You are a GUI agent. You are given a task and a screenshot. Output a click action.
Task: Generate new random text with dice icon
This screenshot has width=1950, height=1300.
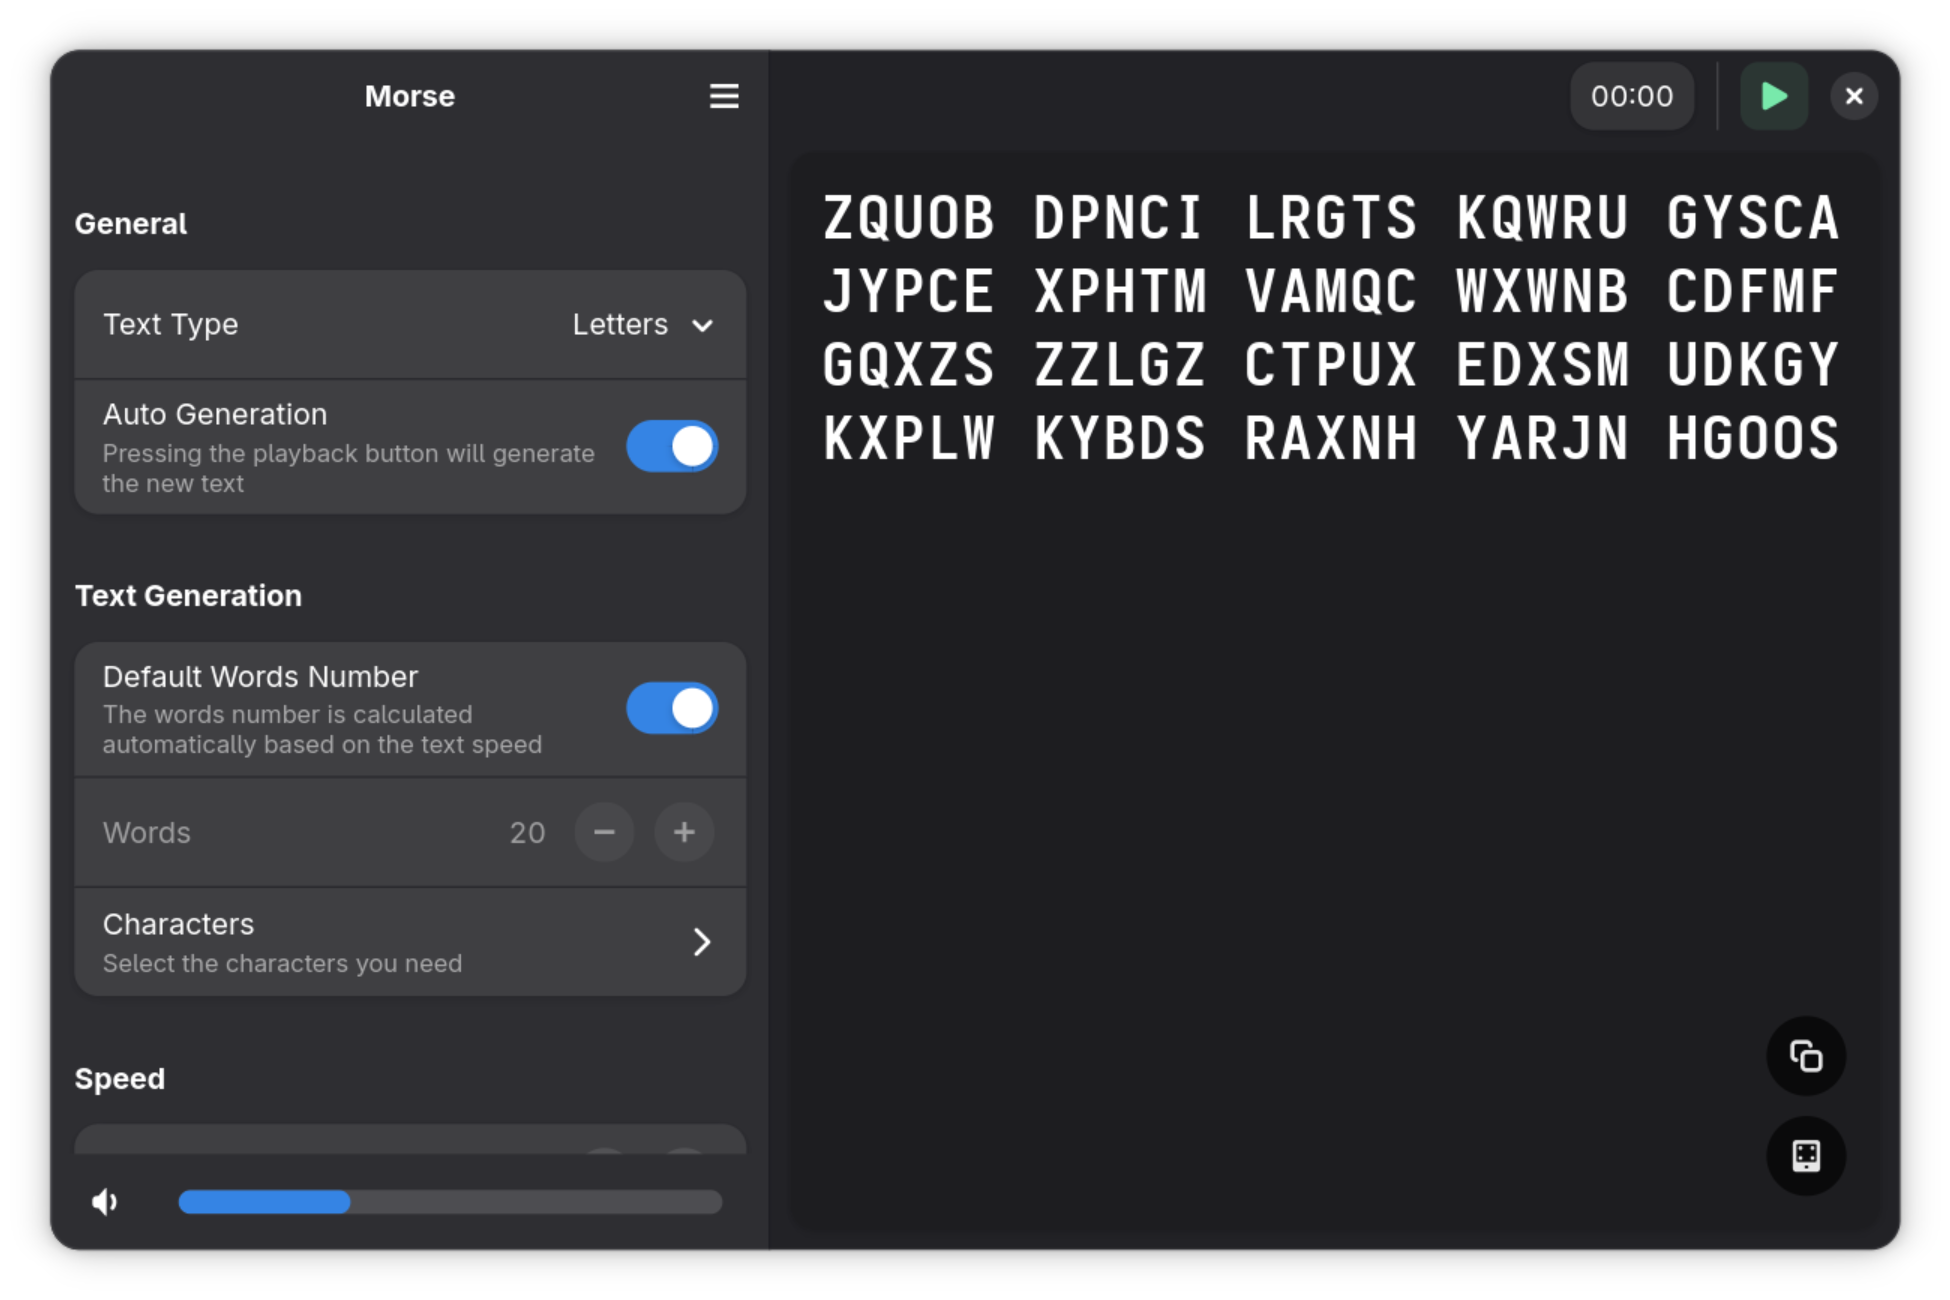(x=1805, y=1156)
